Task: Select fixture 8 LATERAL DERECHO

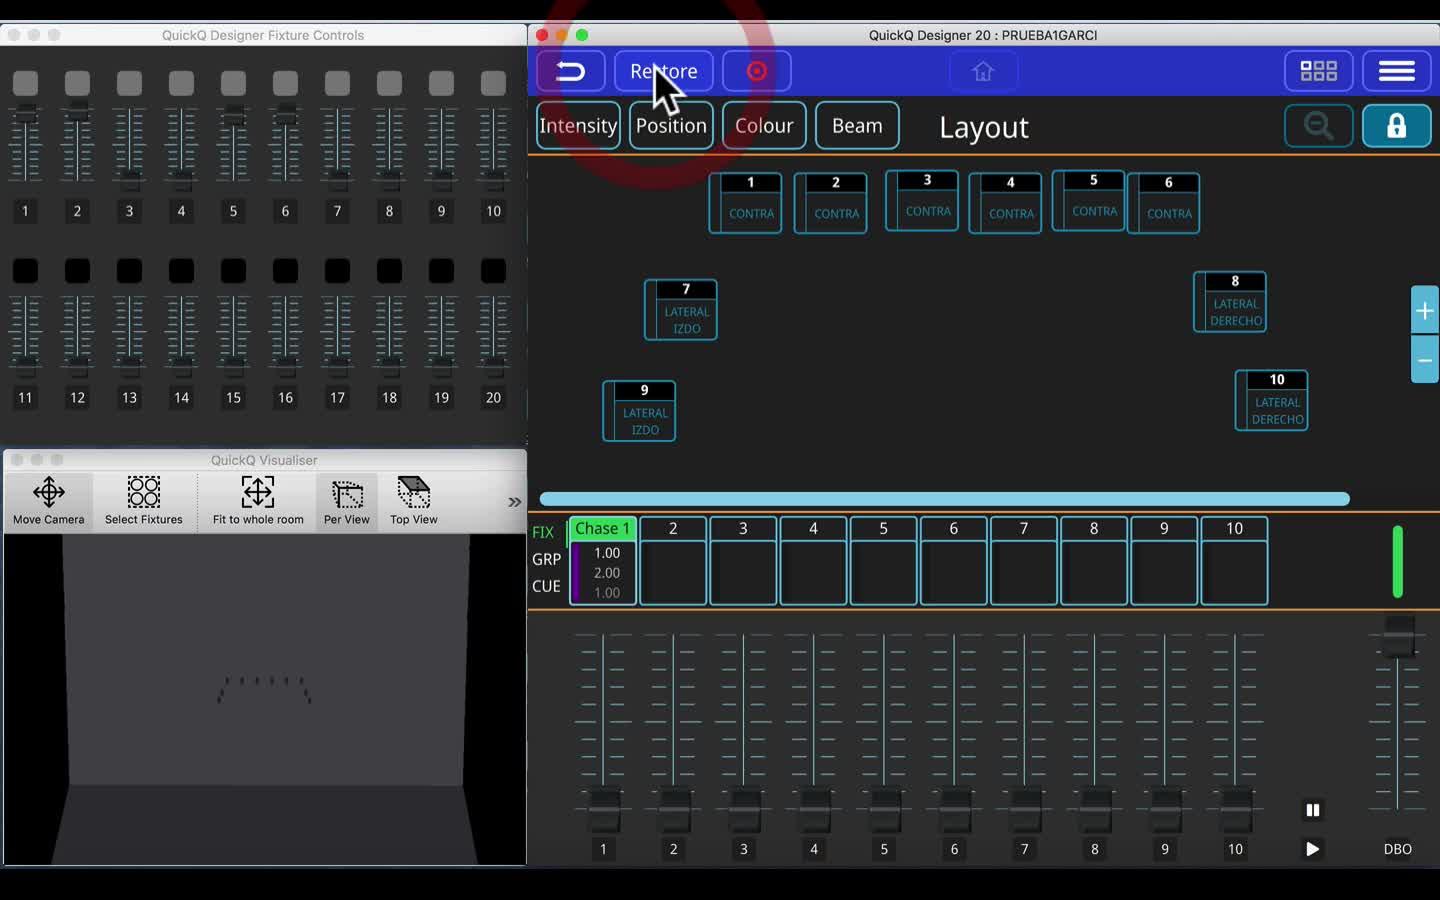Action: [x=1230, y=302]
